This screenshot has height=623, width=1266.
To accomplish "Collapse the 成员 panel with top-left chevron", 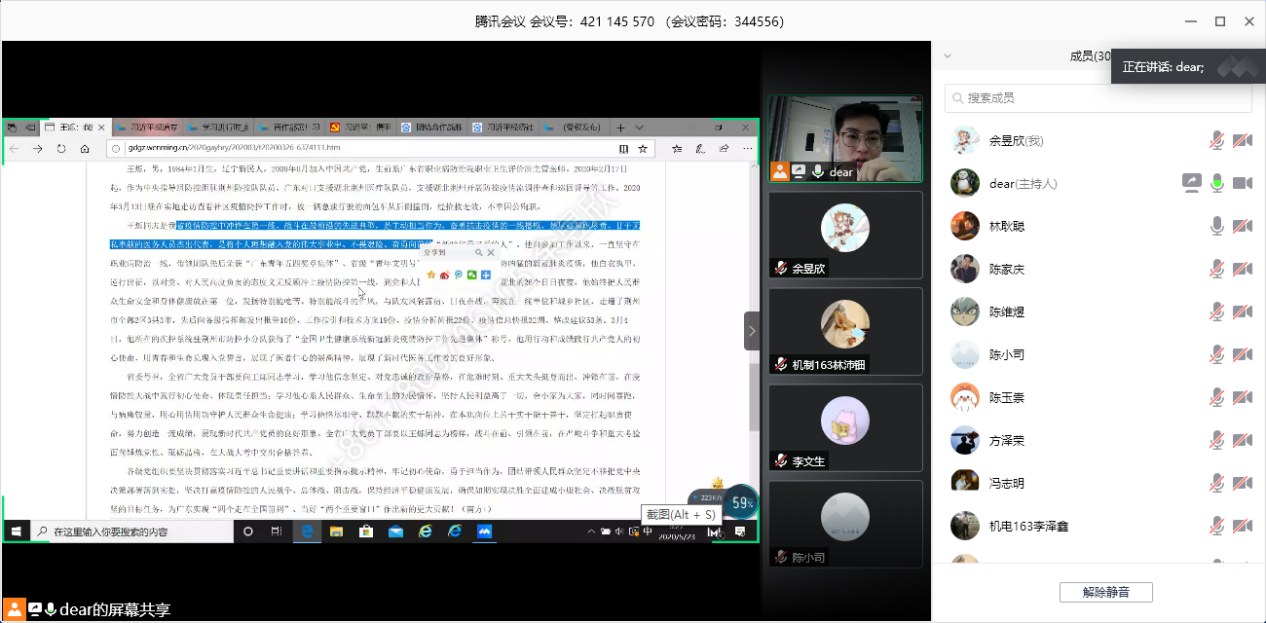I will [948, 57].
